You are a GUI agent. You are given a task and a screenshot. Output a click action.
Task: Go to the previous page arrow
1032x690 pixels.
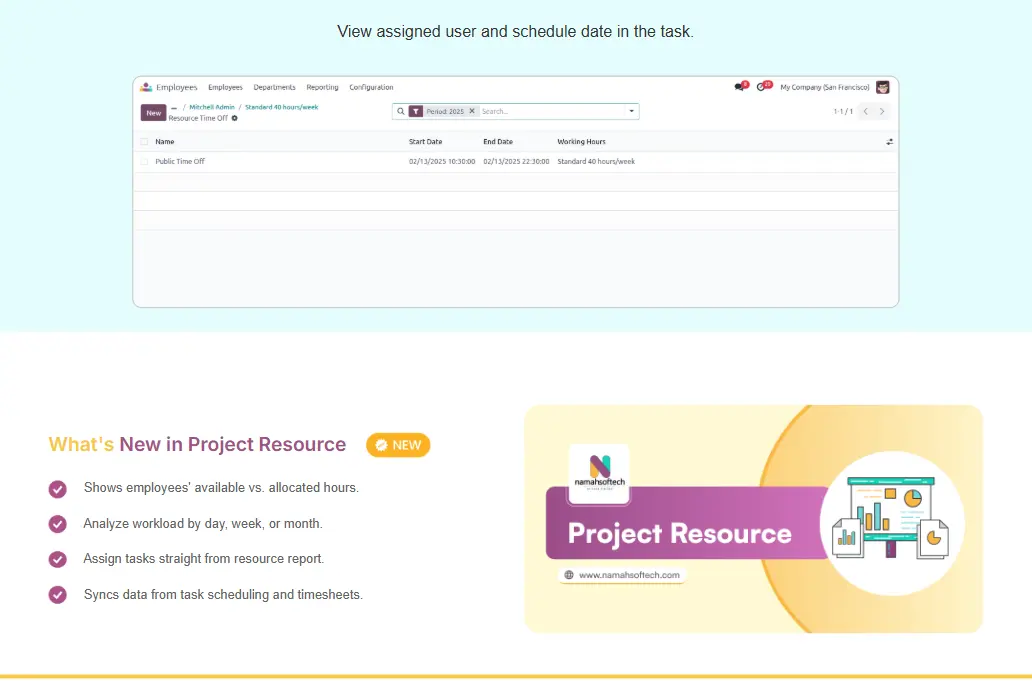click(866, 112)
